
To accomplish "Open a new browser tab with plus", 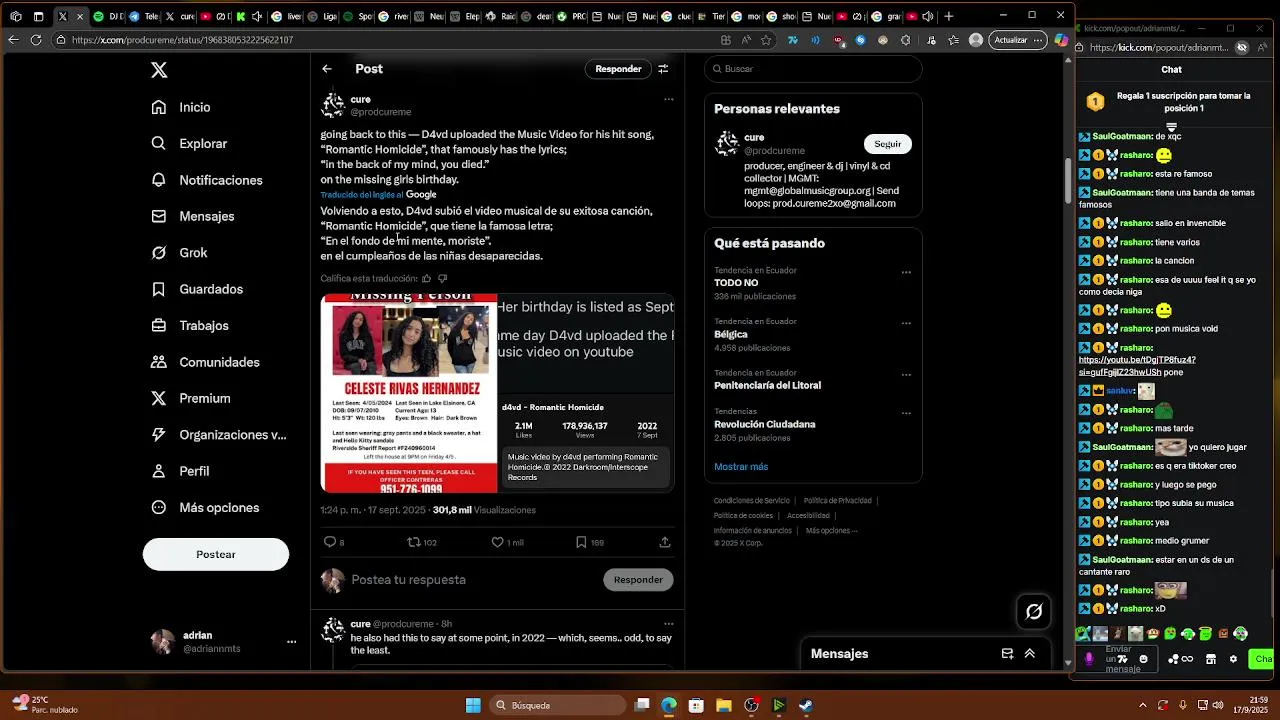I will [x=948, y=16].
